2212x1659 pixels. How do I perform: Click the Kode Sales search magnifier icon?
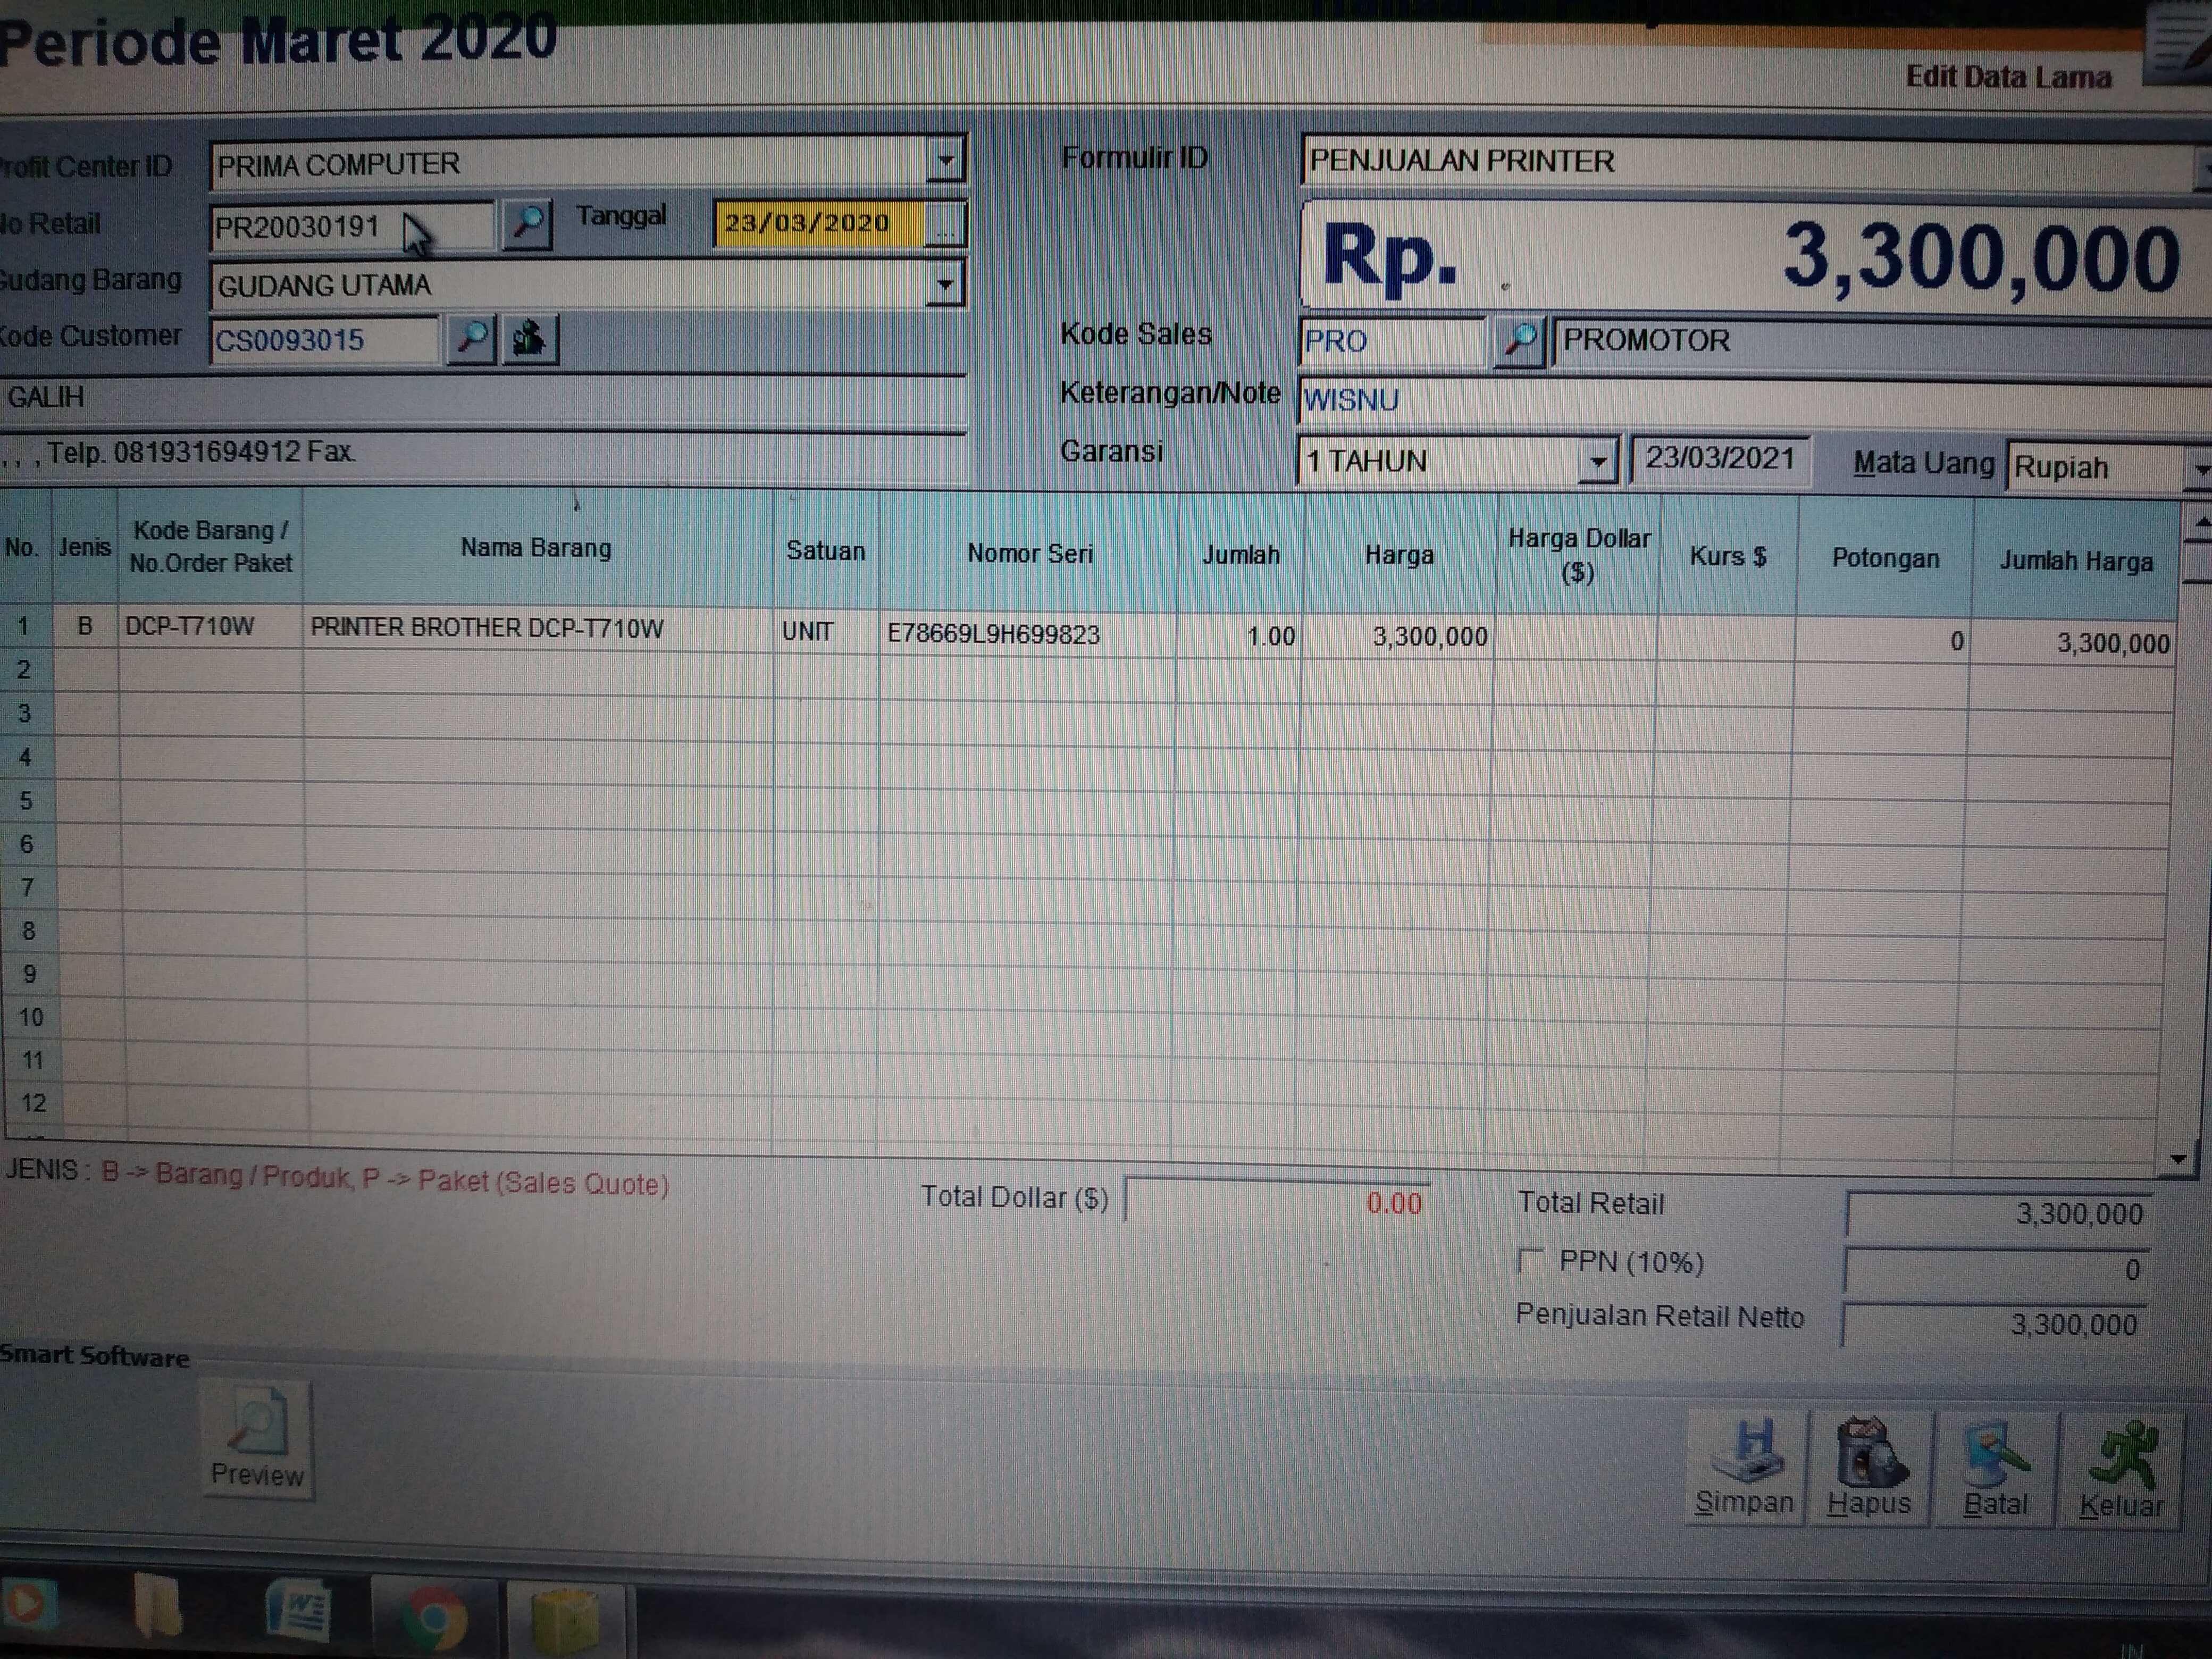click(x=1520, y=341)
